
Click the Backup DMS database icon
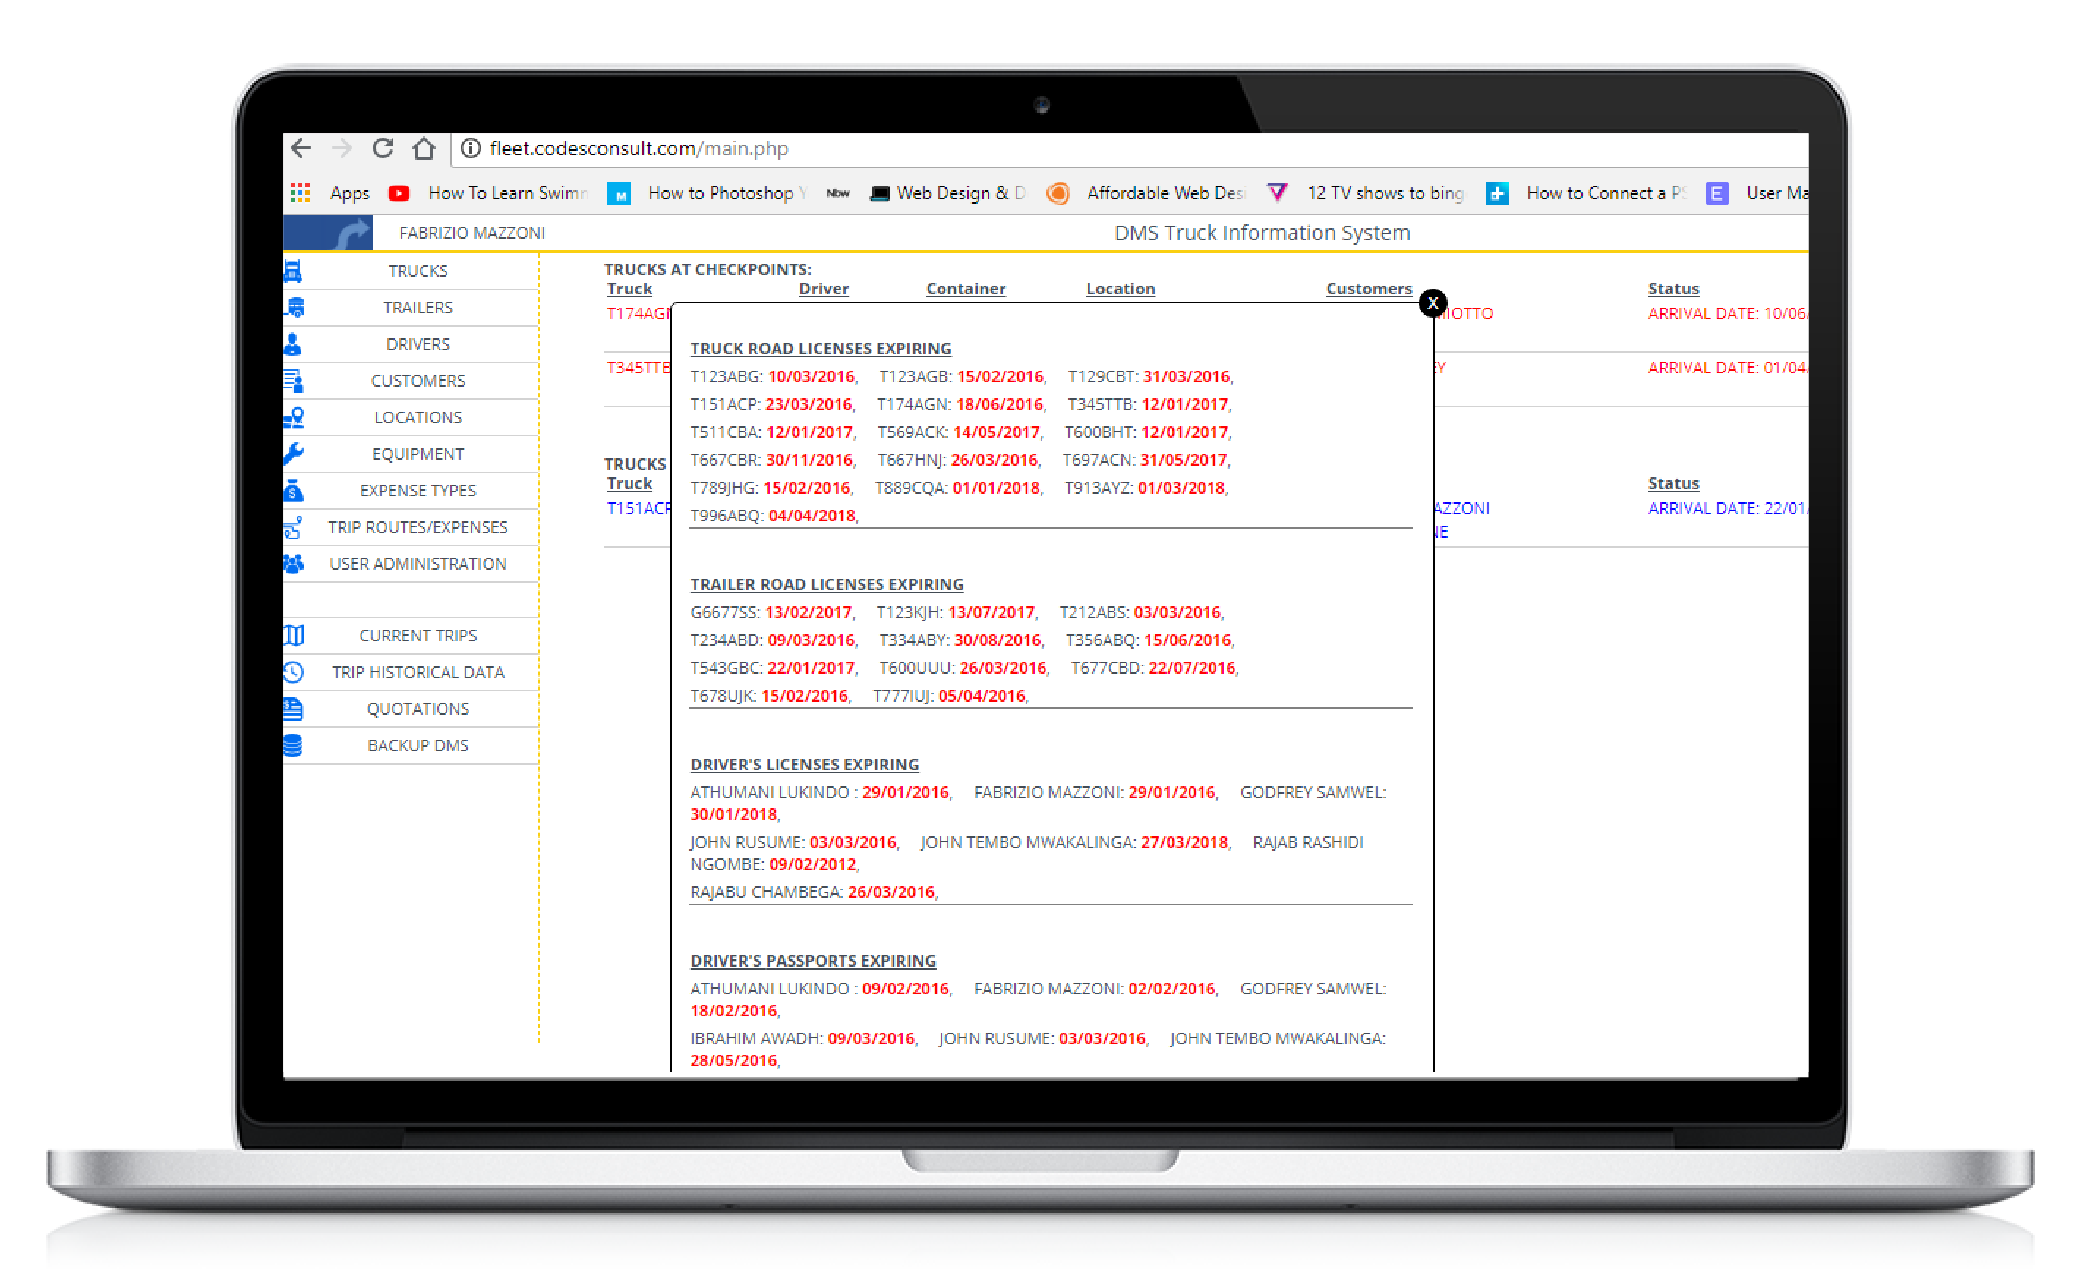pyautogui.click(x=293, y=745)
